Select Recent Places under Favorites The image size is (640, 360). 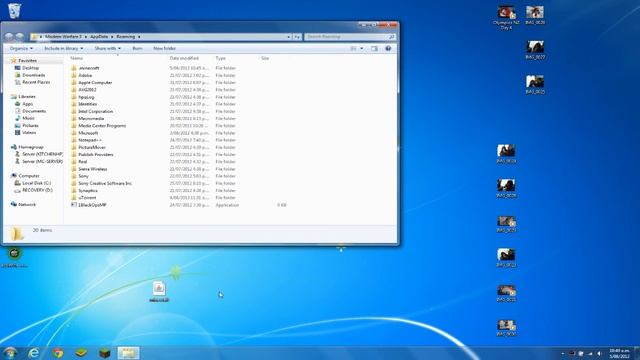(36, 82)
